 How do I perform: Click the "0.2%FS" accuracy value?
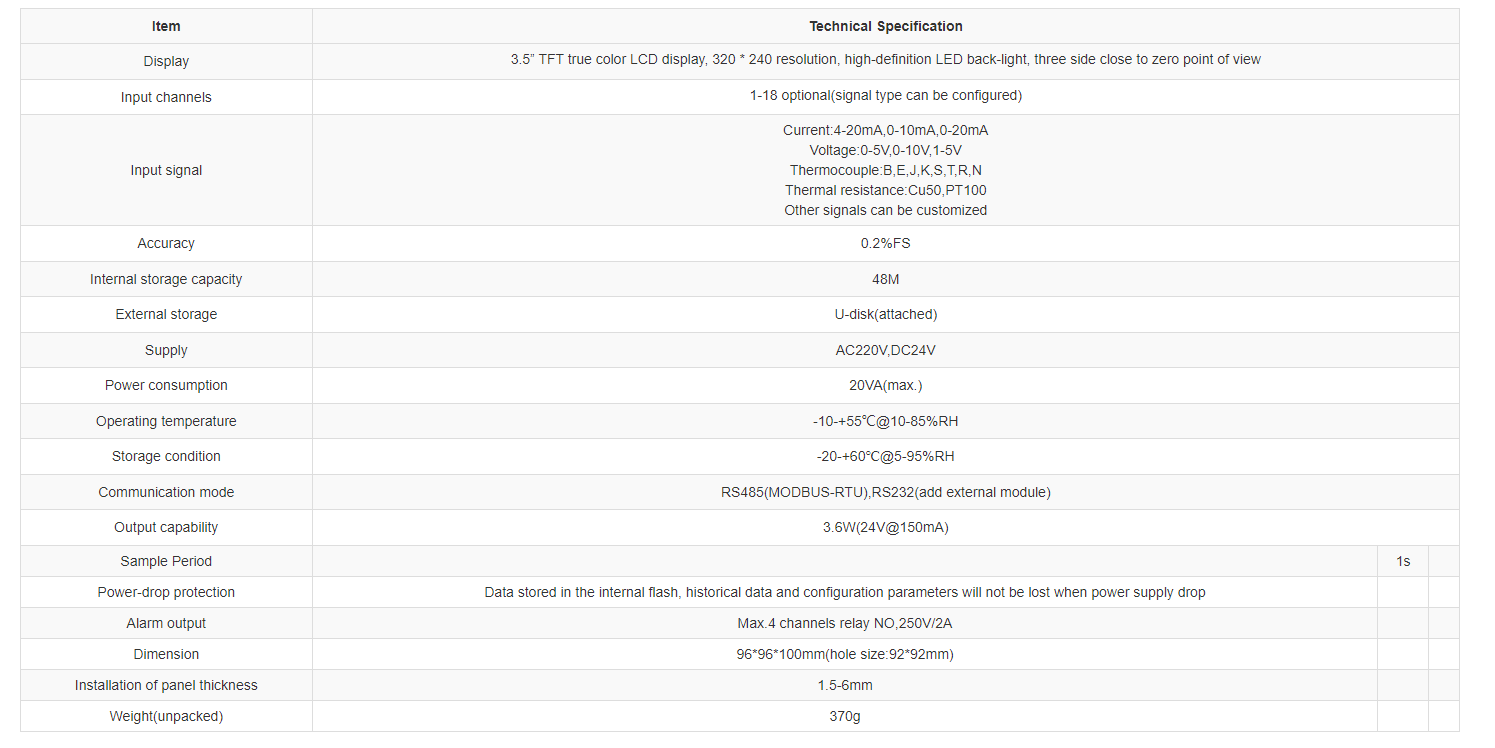(885, 243)
